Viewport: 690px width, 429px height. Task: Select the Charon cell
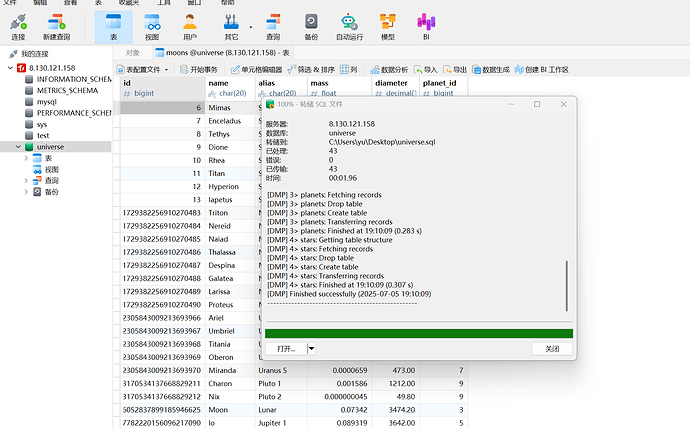pyautogui.click(x=230, y=384)
